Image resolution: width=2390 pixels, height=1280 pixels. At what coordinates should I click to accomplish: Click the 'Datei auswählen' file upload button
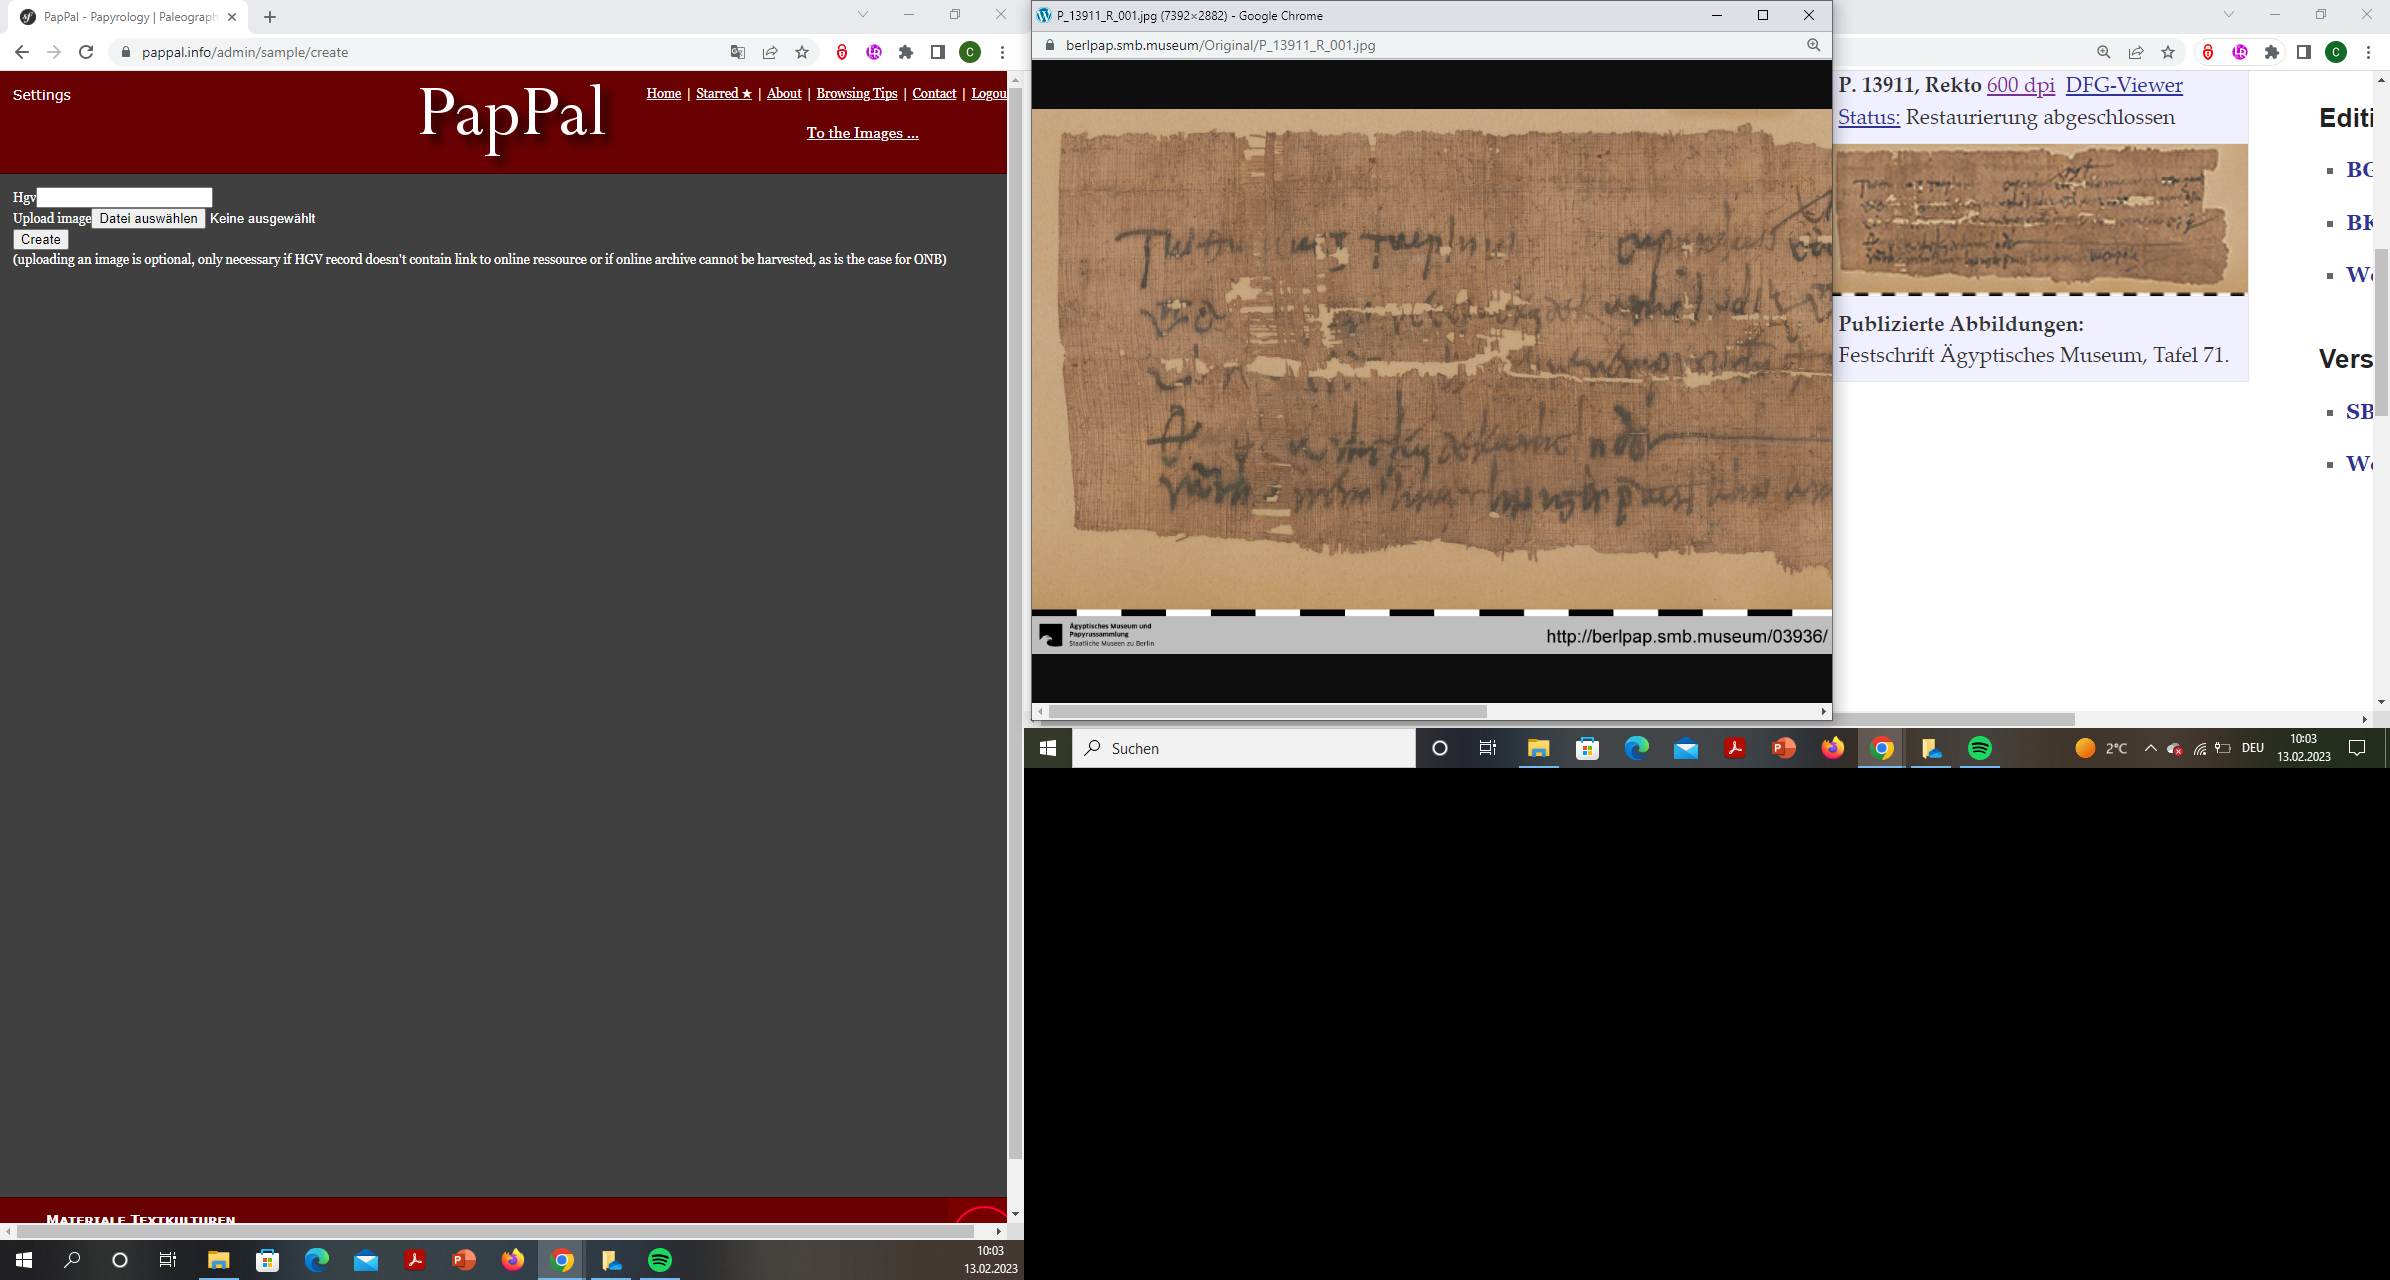[x=148, y=218]
